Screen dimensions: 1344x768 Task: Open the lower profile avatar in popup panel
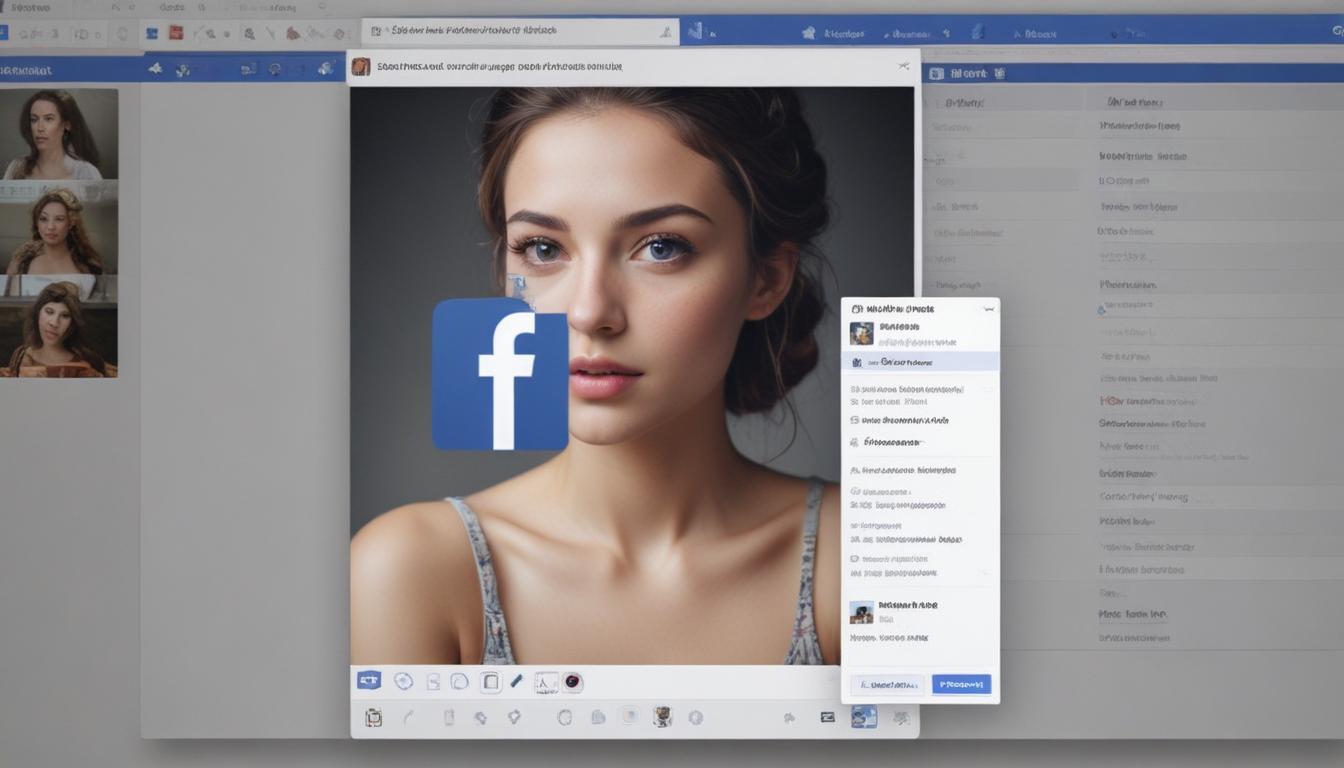(861, 612)
